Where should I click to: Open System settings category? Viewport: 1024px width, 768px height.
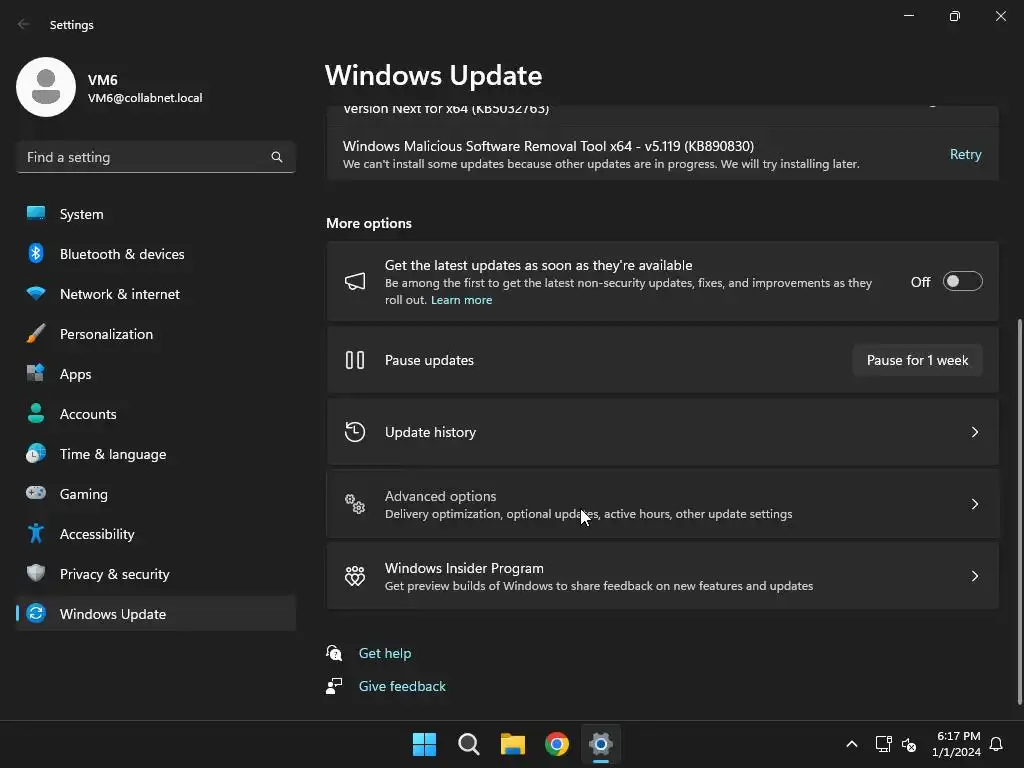155,214
